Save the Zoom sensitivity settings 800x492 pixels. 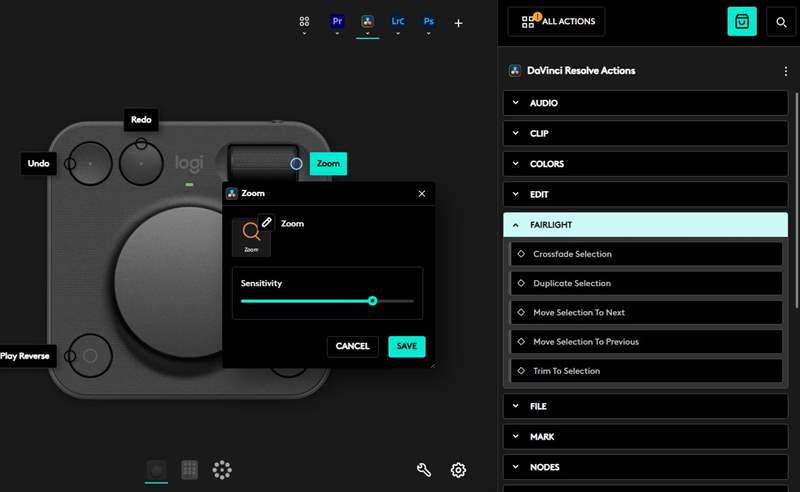[407, 346]
